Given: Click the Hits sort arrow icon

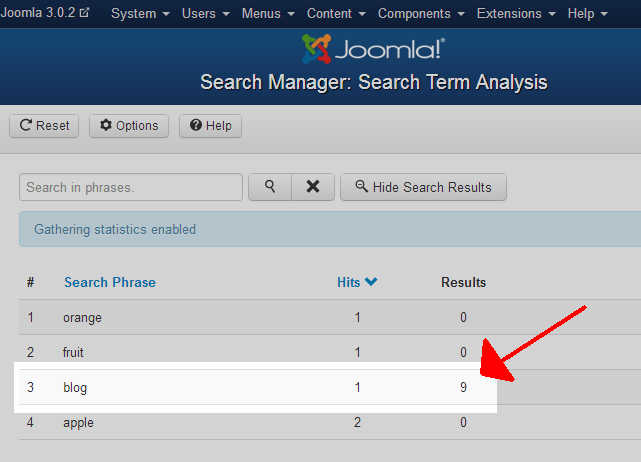Looking at the screenshot, I should [x=371, y=282].
